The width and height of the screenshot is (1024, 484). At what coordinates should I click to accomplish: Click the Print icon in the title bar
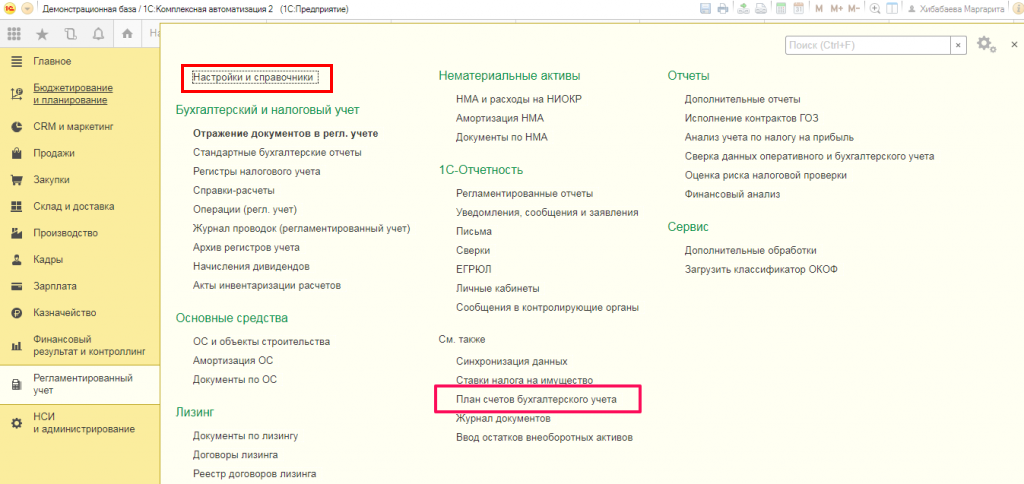722,9
